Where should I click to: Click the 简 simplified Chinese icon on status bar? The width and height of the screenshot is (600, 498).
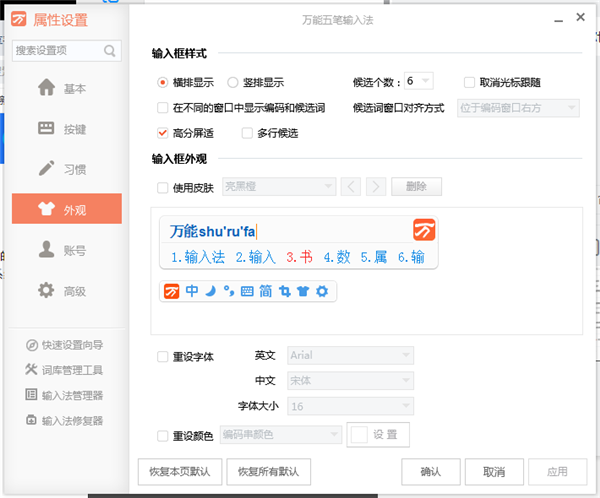[266, 291]
